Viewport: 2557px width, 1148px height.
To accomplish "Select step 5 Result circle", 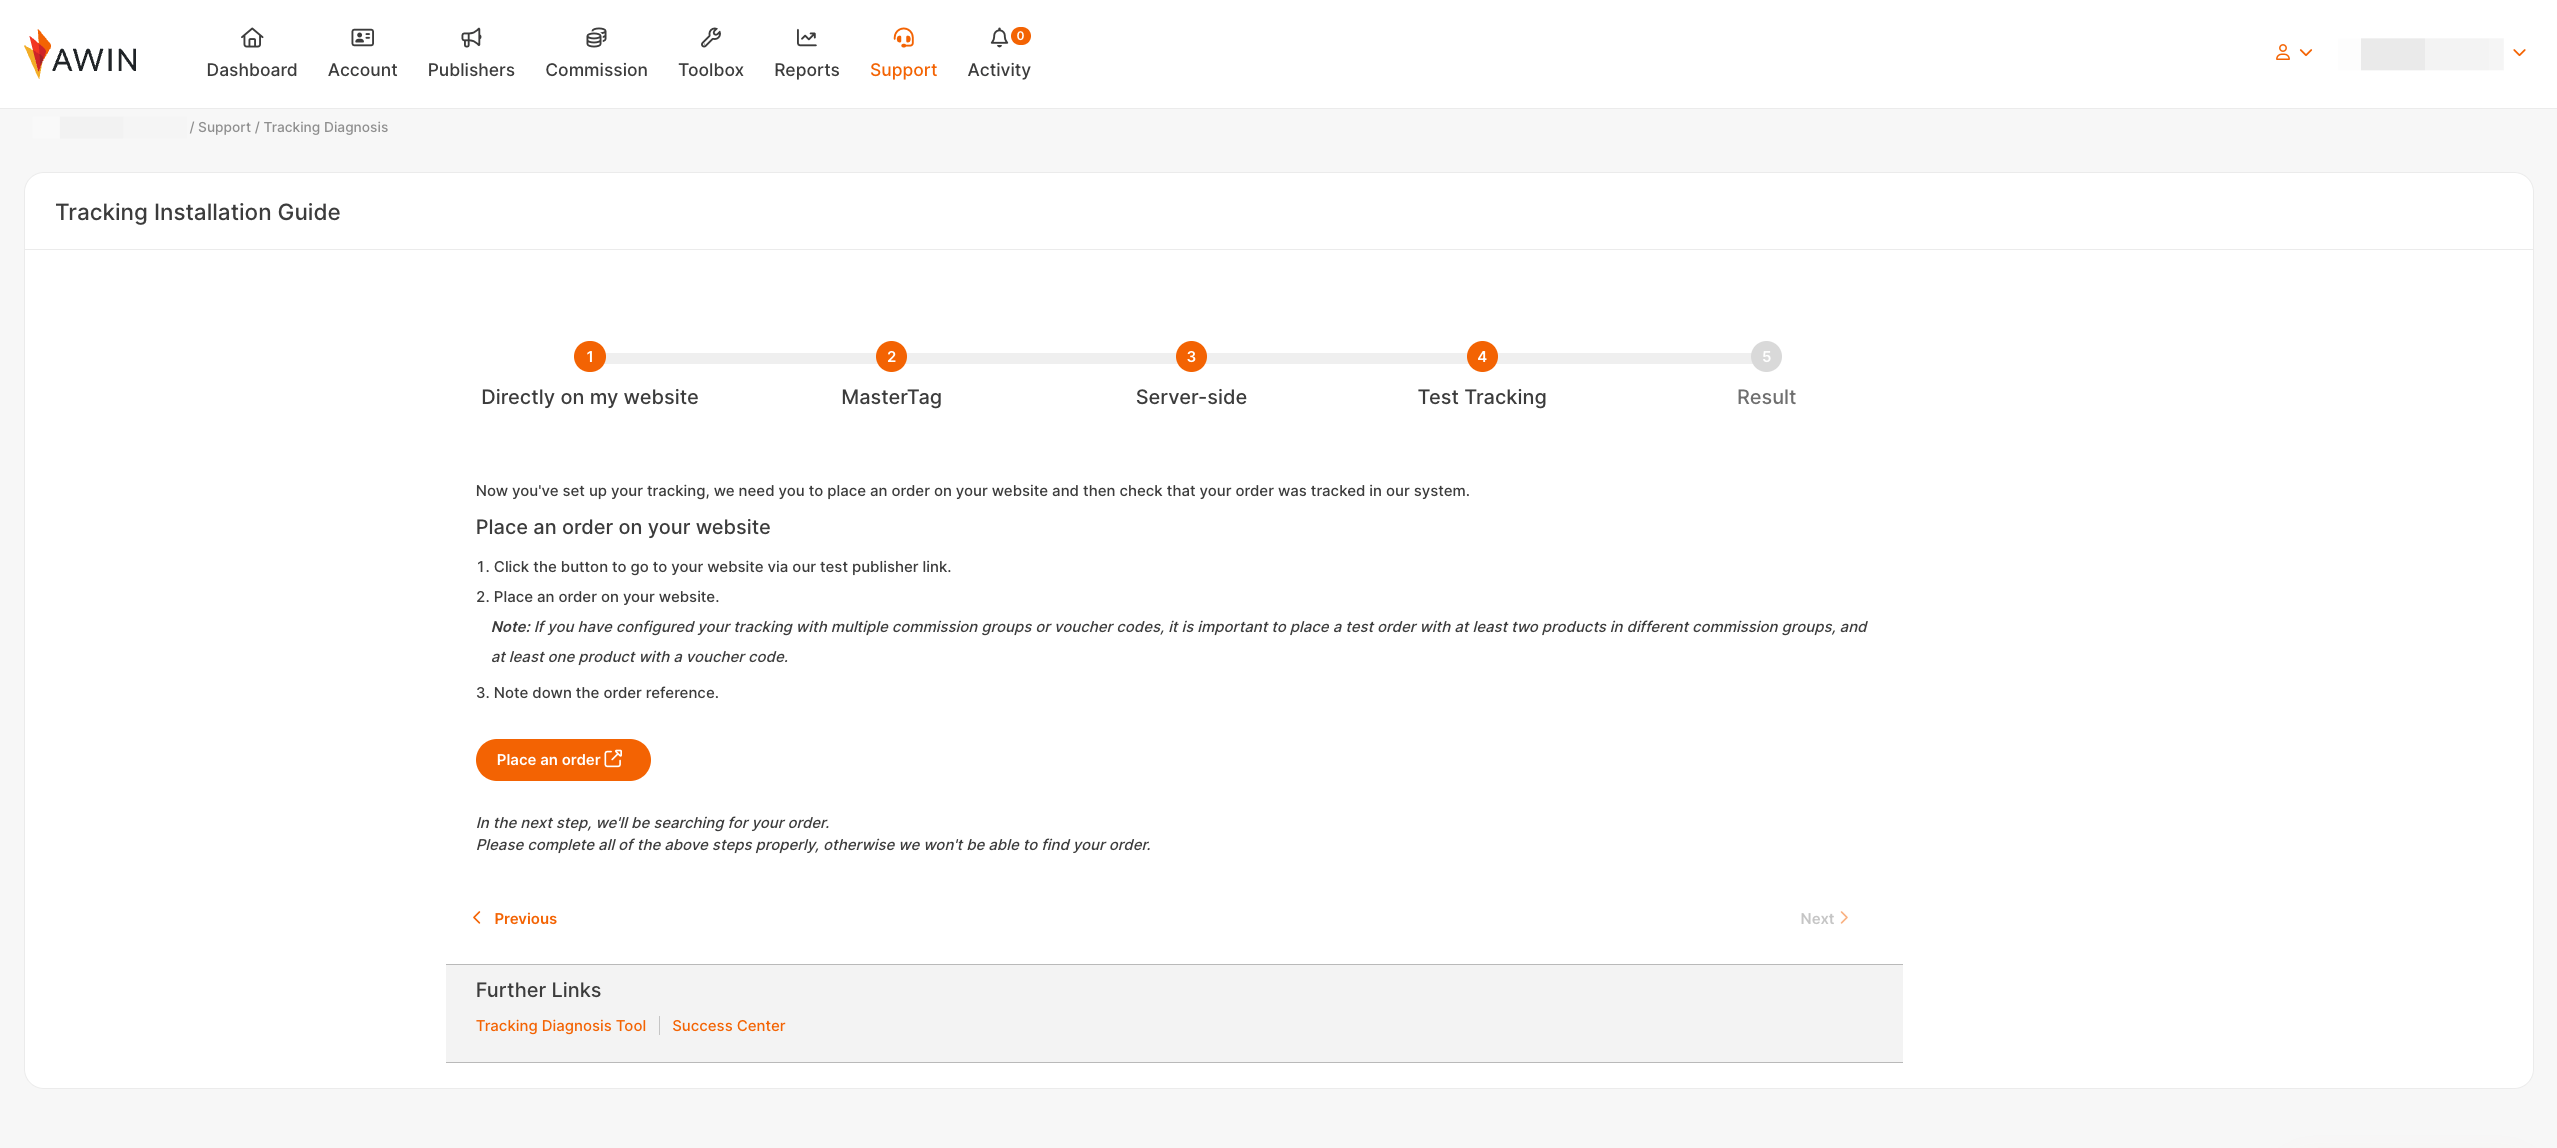I will tap(1766, 357).
